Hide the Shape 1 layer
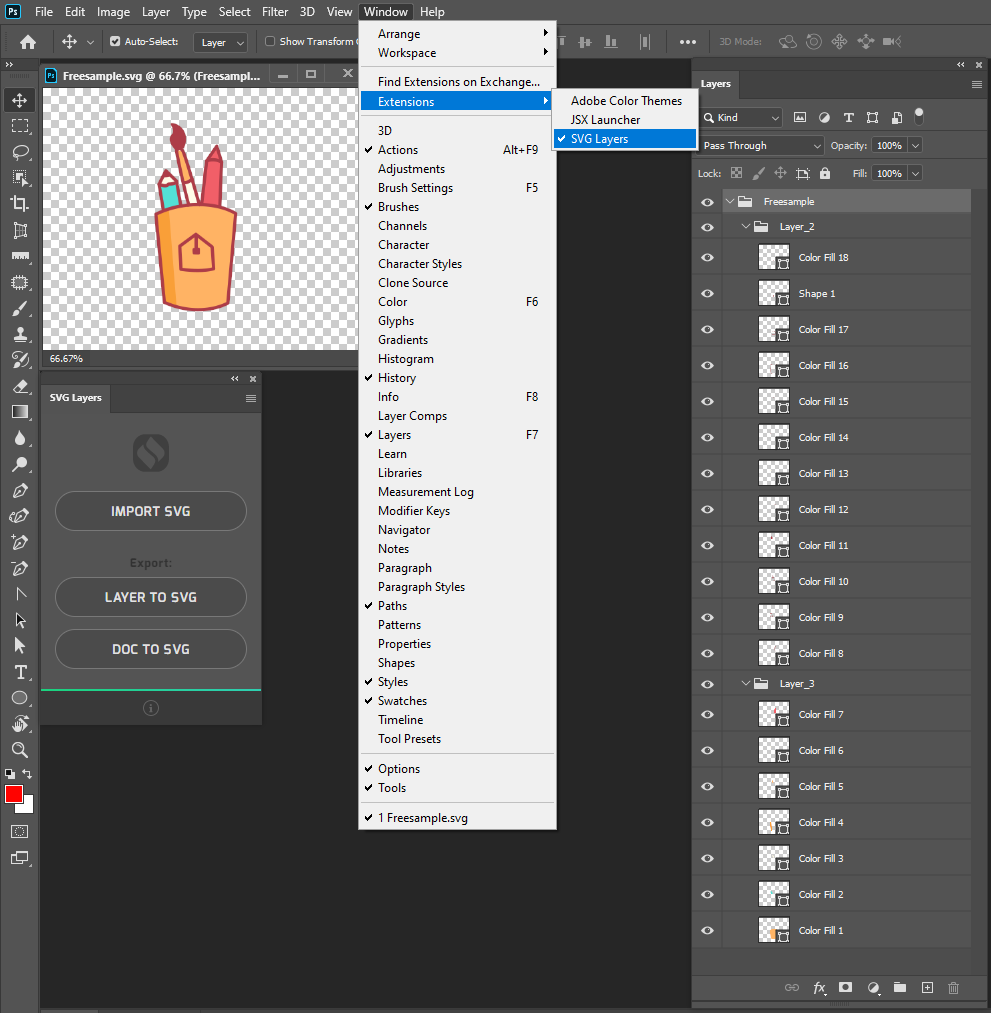This screenshot has height=1013, width=991. coord(707,293)
